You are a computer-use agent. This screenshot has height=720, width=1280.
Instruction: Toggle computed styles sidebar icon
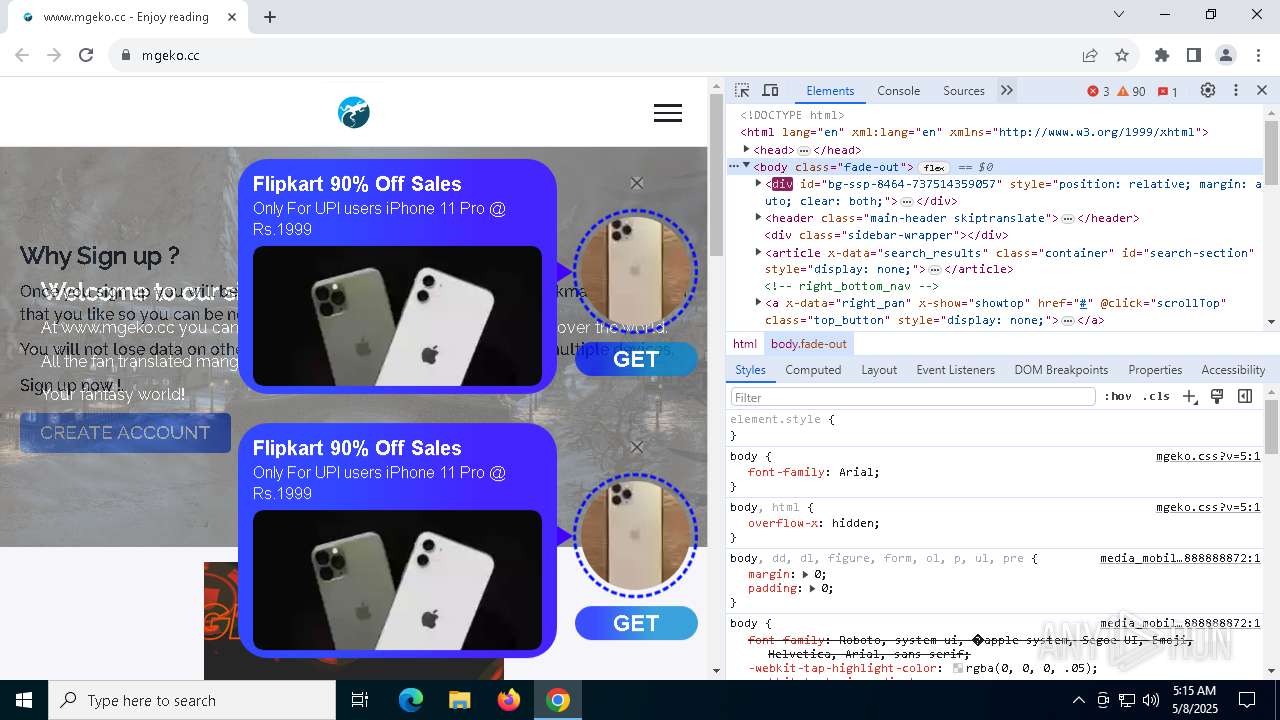(x=1245, y=397)
